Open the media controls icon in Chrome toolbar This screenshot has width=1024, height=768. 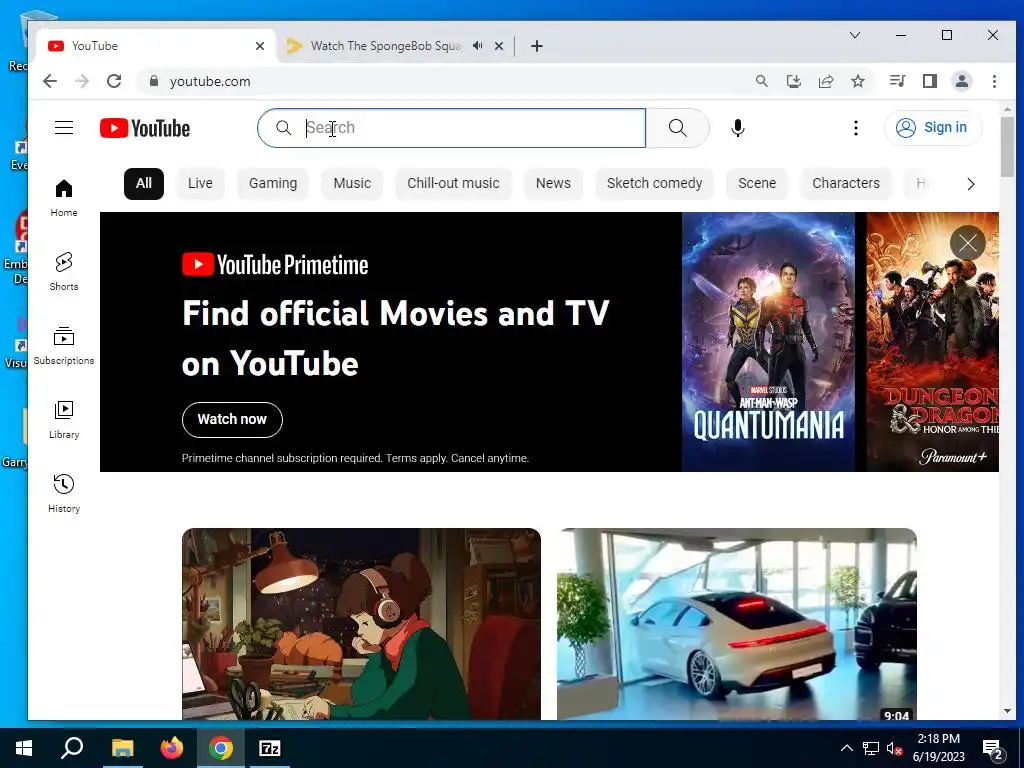[897, 81]
